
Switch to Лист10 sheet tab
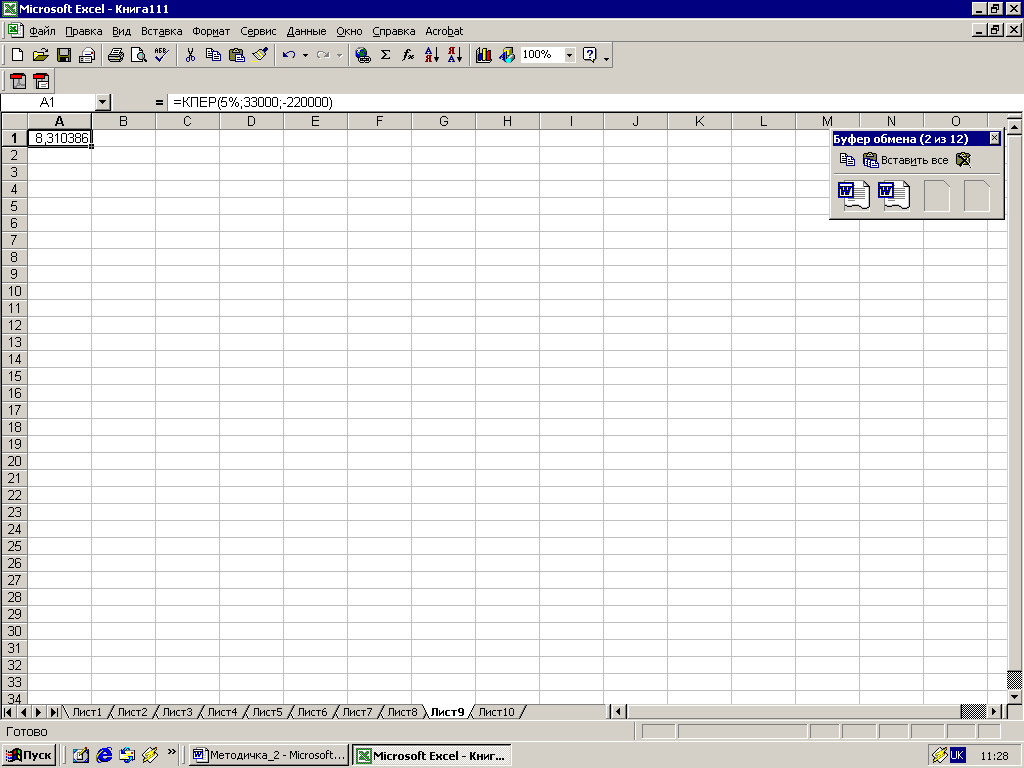pos(496,712)
